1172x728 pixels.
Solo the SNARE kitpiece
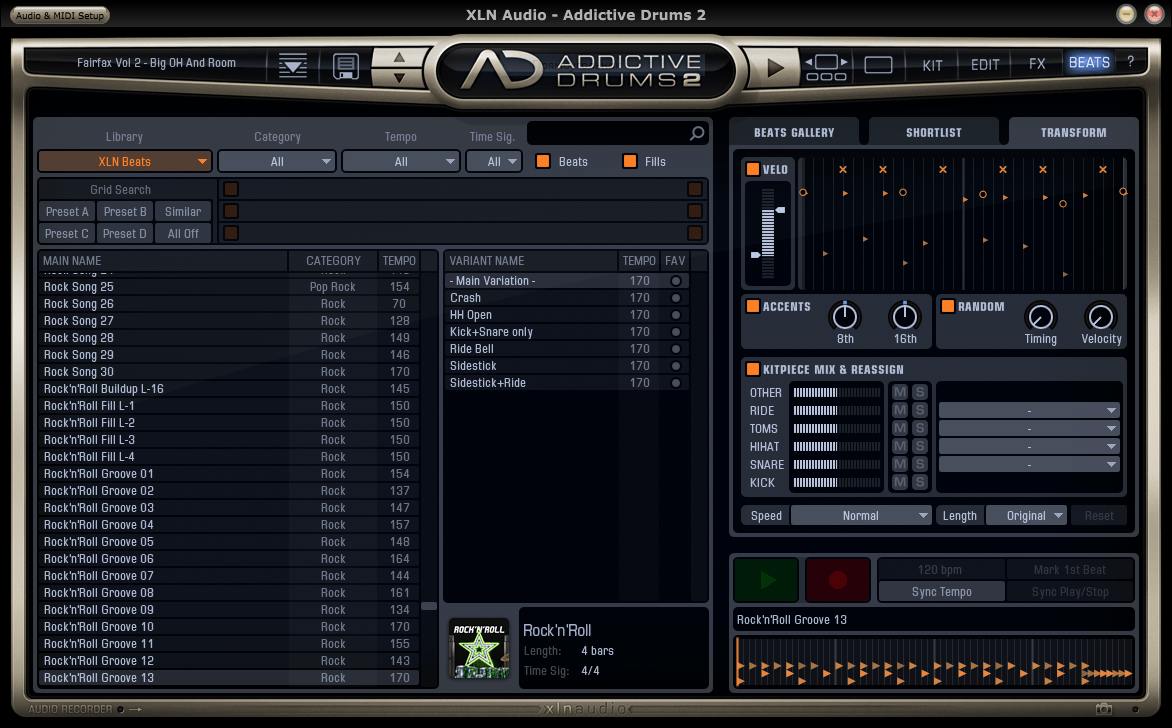point(920,464)
